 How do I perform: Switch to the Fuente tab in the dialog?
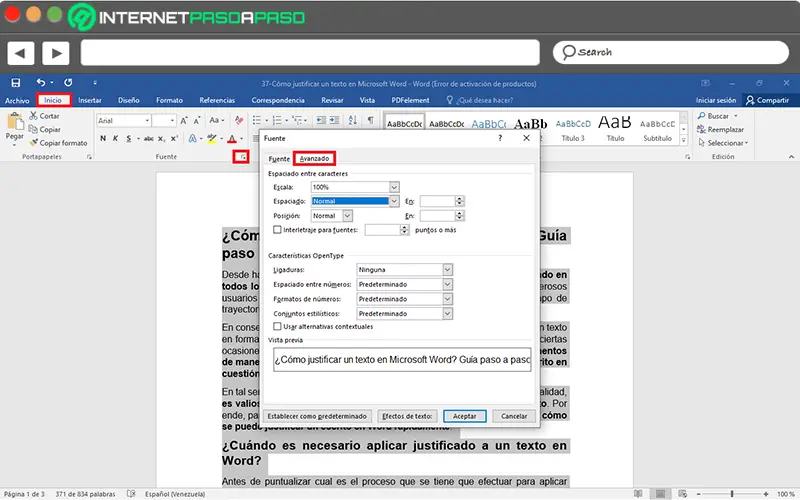tap(279, 159)
